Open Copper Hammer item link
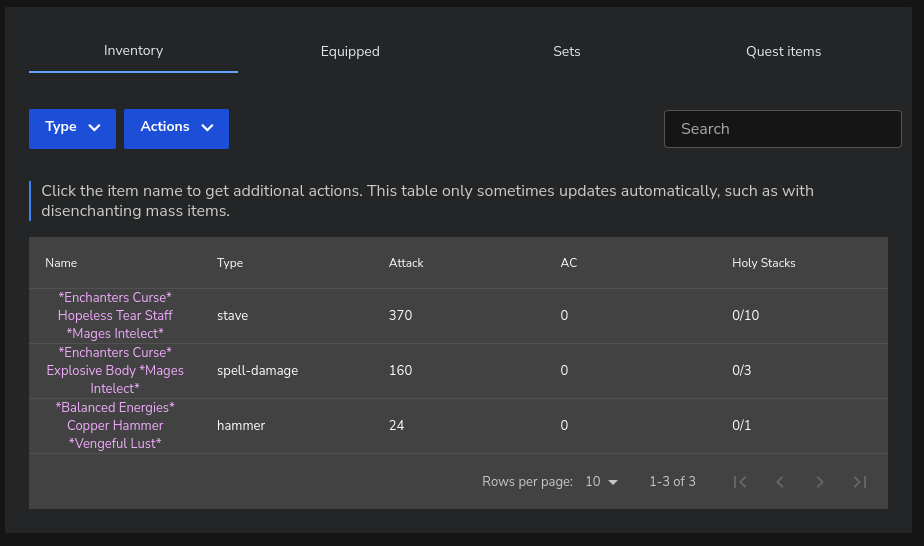The image size is (924, 546). pos(115,425)
